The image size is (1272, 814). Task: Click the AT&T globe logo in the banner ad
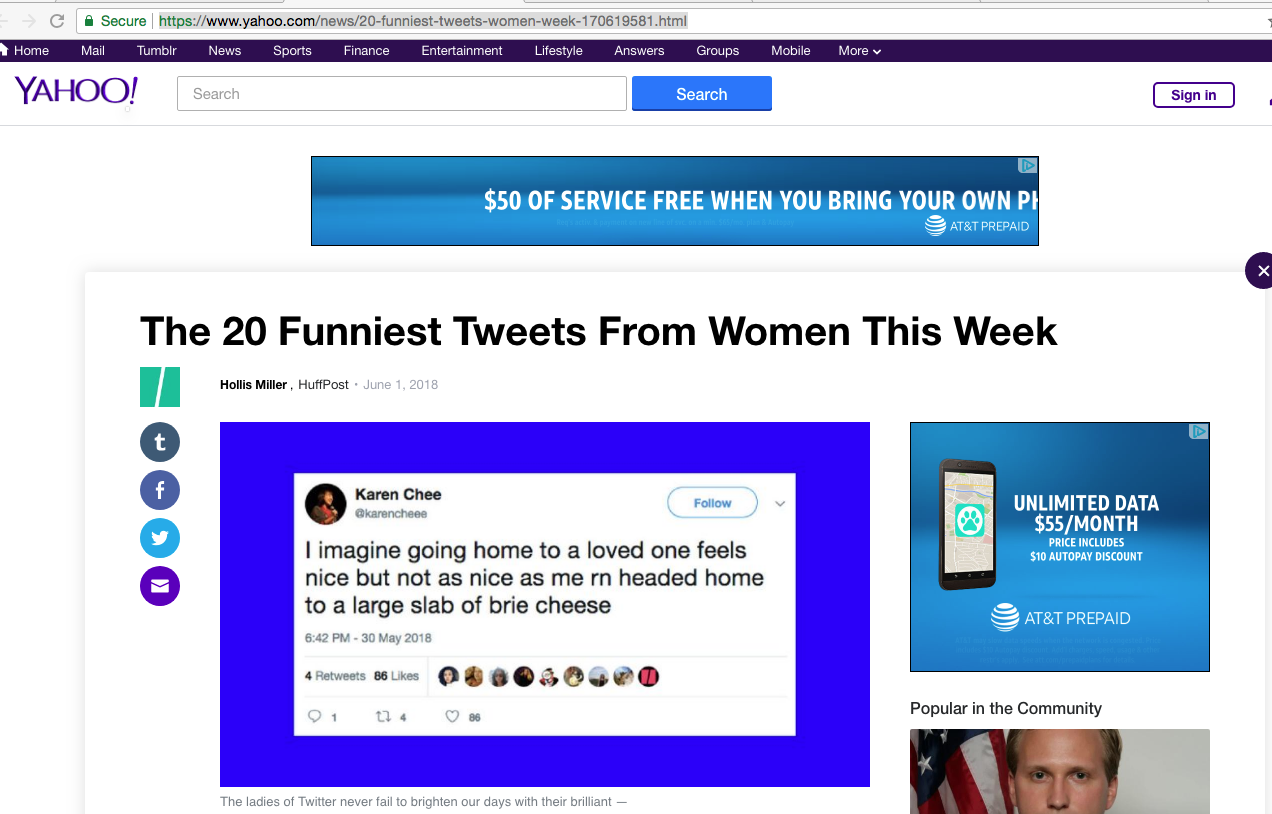click(x=935, y=227)
